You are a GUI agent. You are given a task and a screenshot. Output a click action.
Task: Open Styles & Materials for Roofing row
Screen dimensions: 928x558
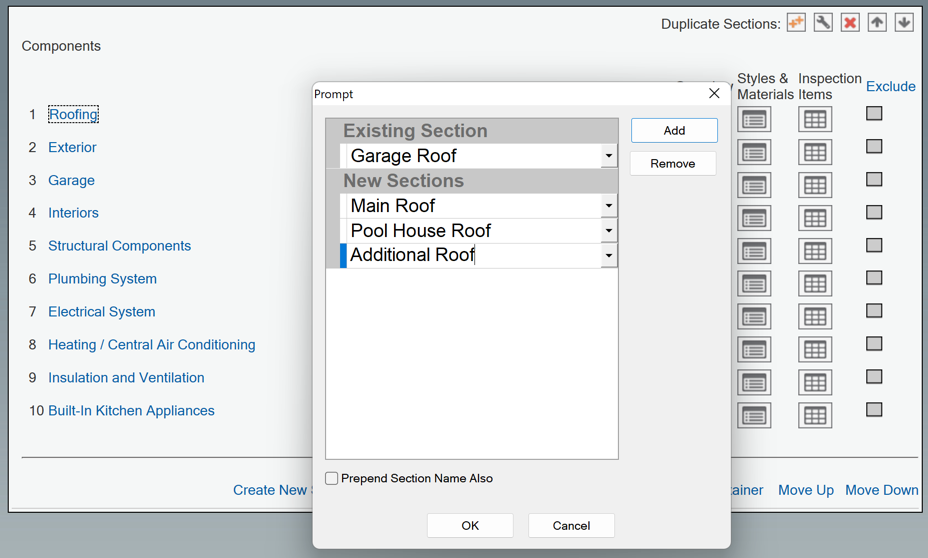coord(754,120)
